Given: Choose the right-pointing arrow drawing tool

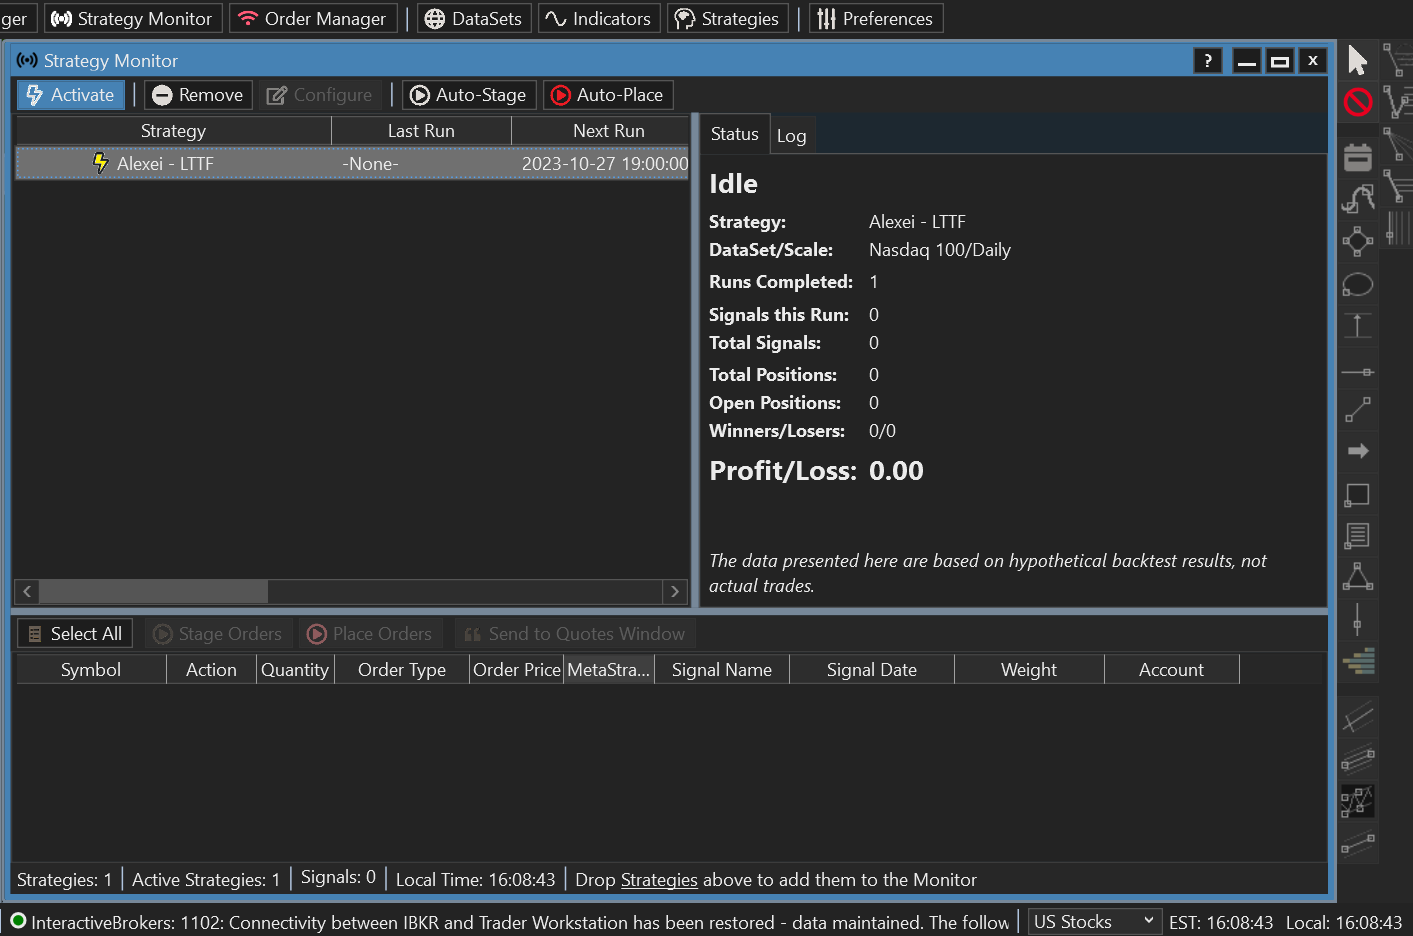Looking at the screenshot, I should tap(1357, 451).
